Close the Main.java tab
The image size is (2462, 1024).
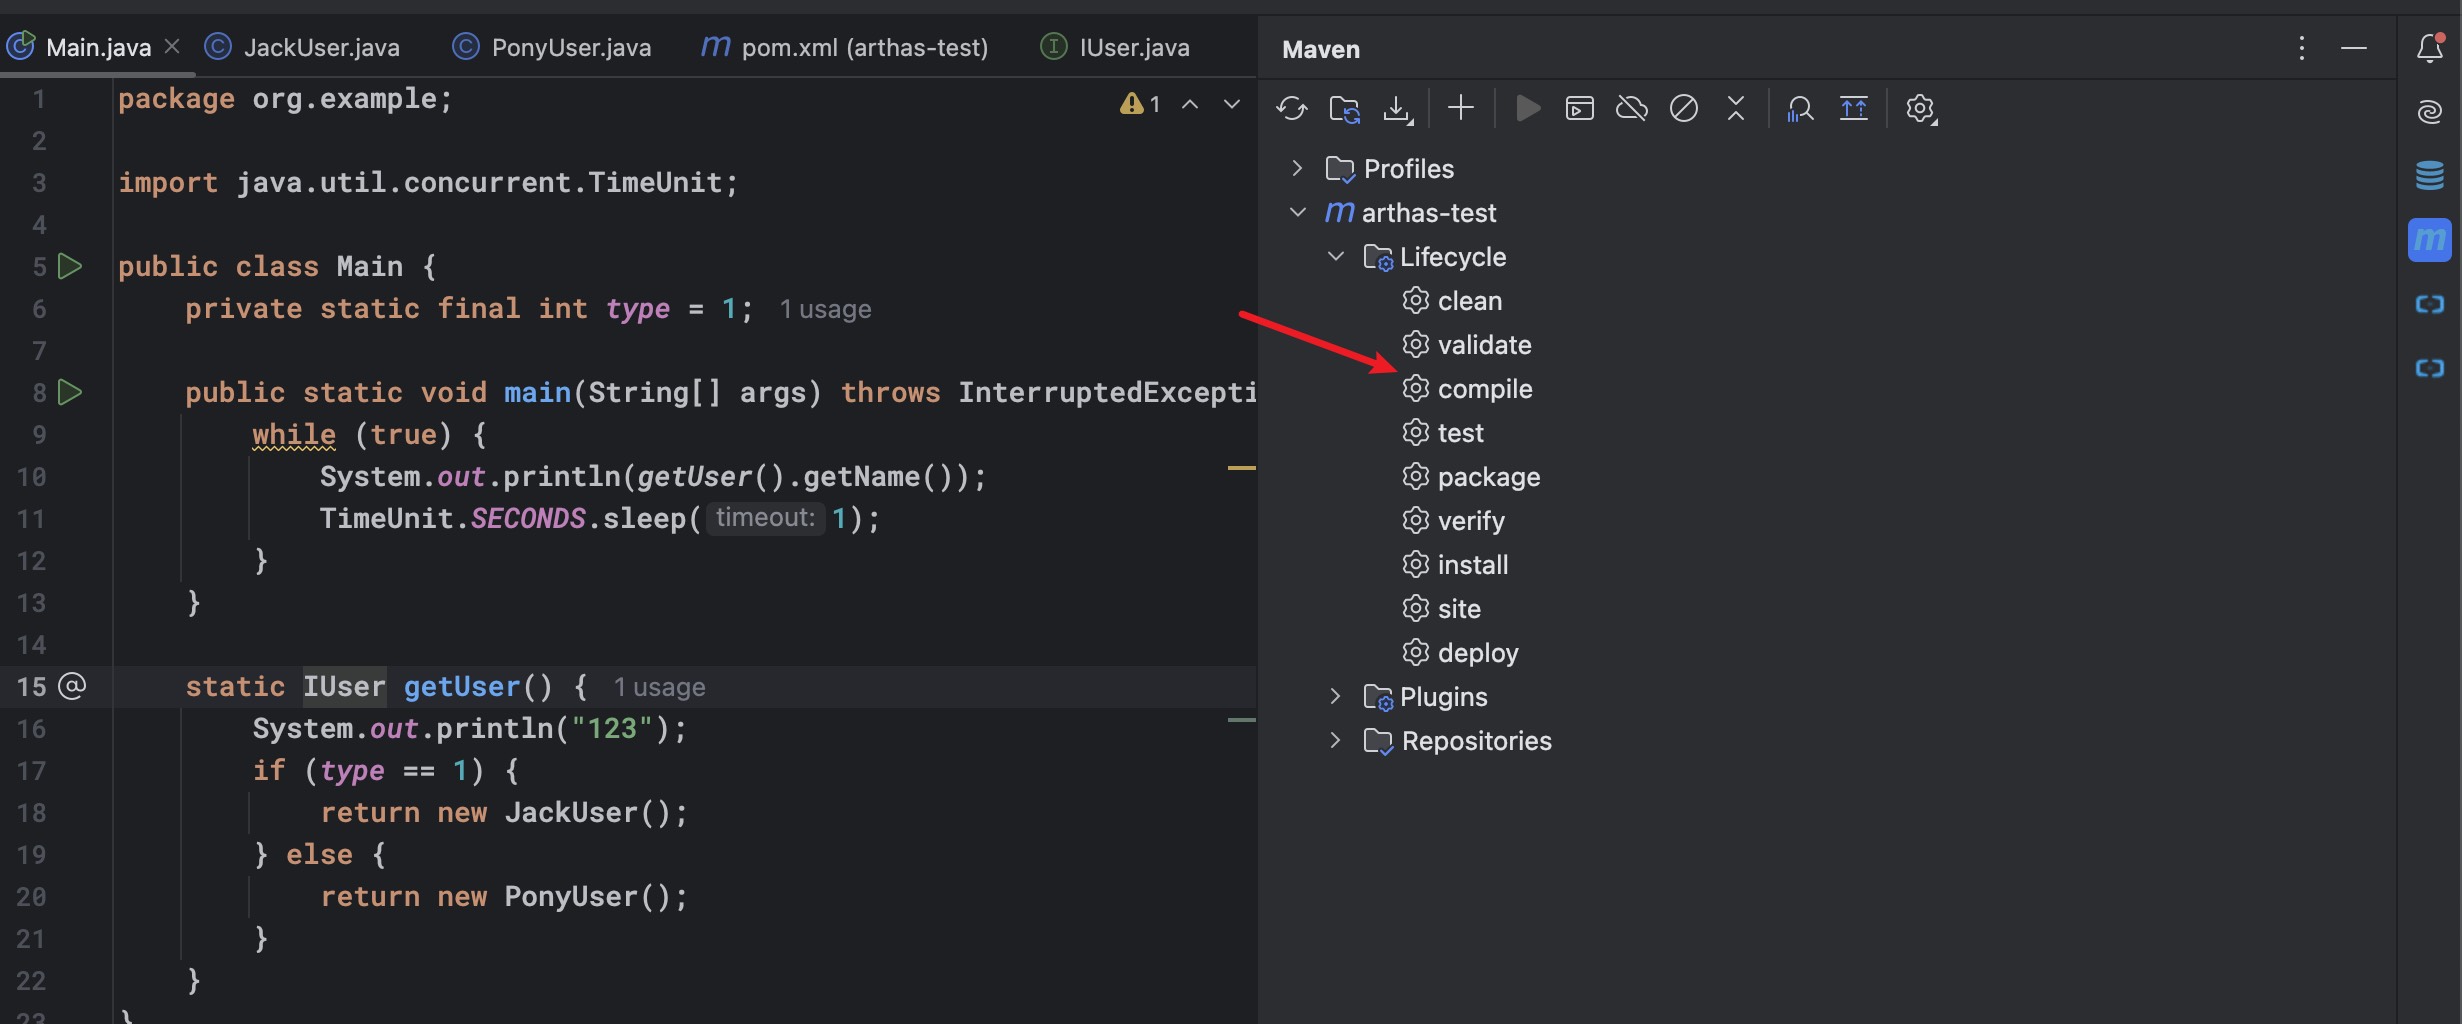coord(172,46)
